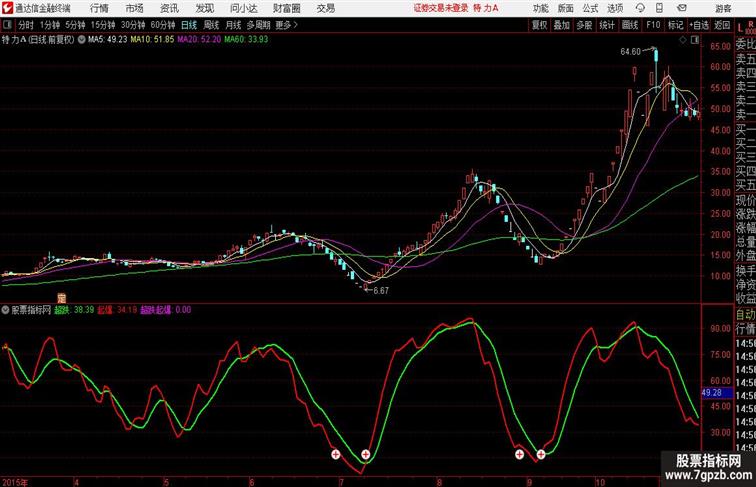Click the 证券交易未登录 status link
The image size is (756, 487).
[x=441, y=8]
